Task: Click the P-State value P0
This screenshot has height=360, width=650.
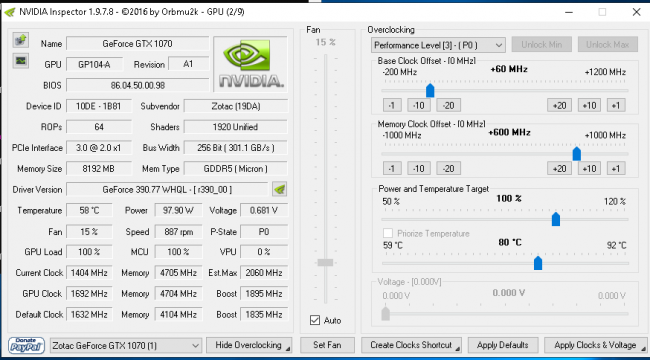Action: tap(264, 231)
